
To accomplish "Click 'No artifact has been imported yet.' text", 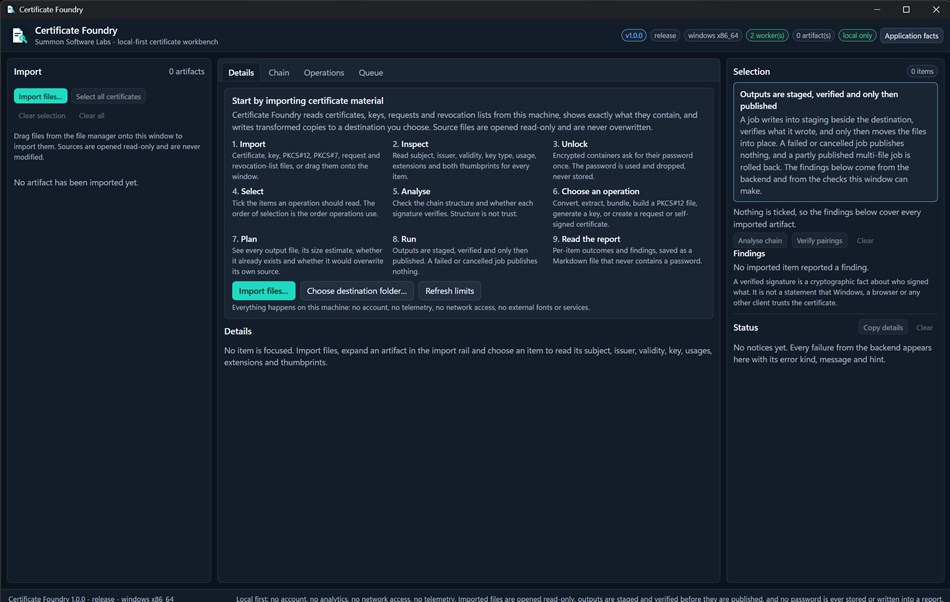I will [76, 182].
